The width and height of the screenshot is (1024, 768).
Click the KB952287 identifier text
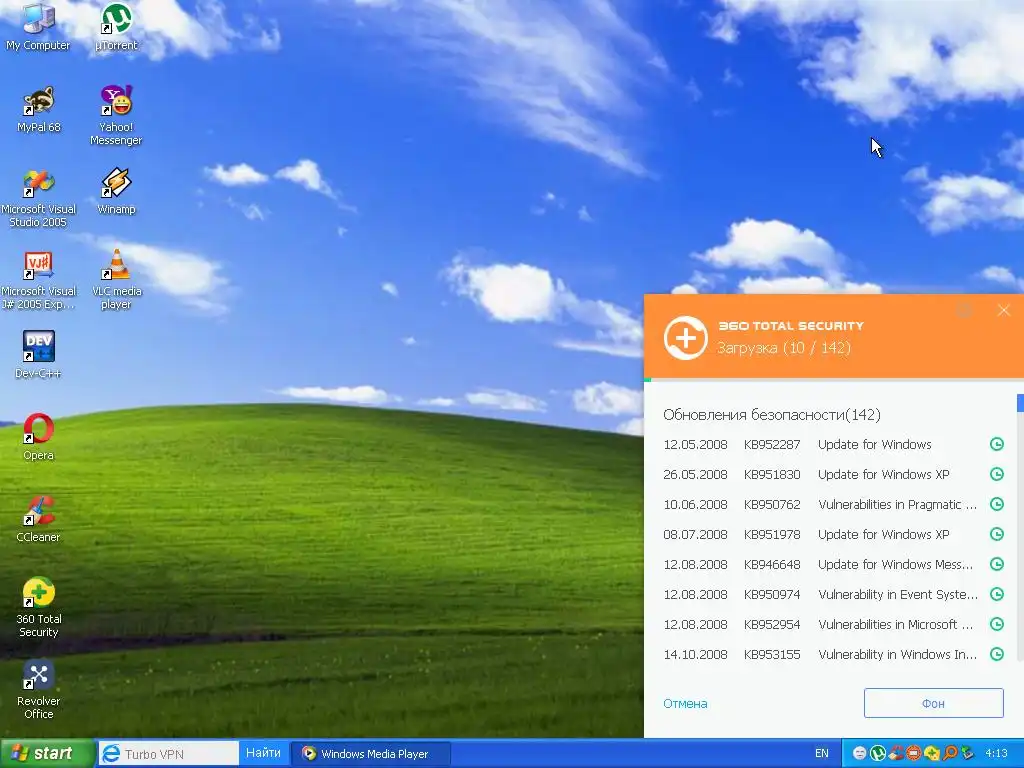pos(772,444)
